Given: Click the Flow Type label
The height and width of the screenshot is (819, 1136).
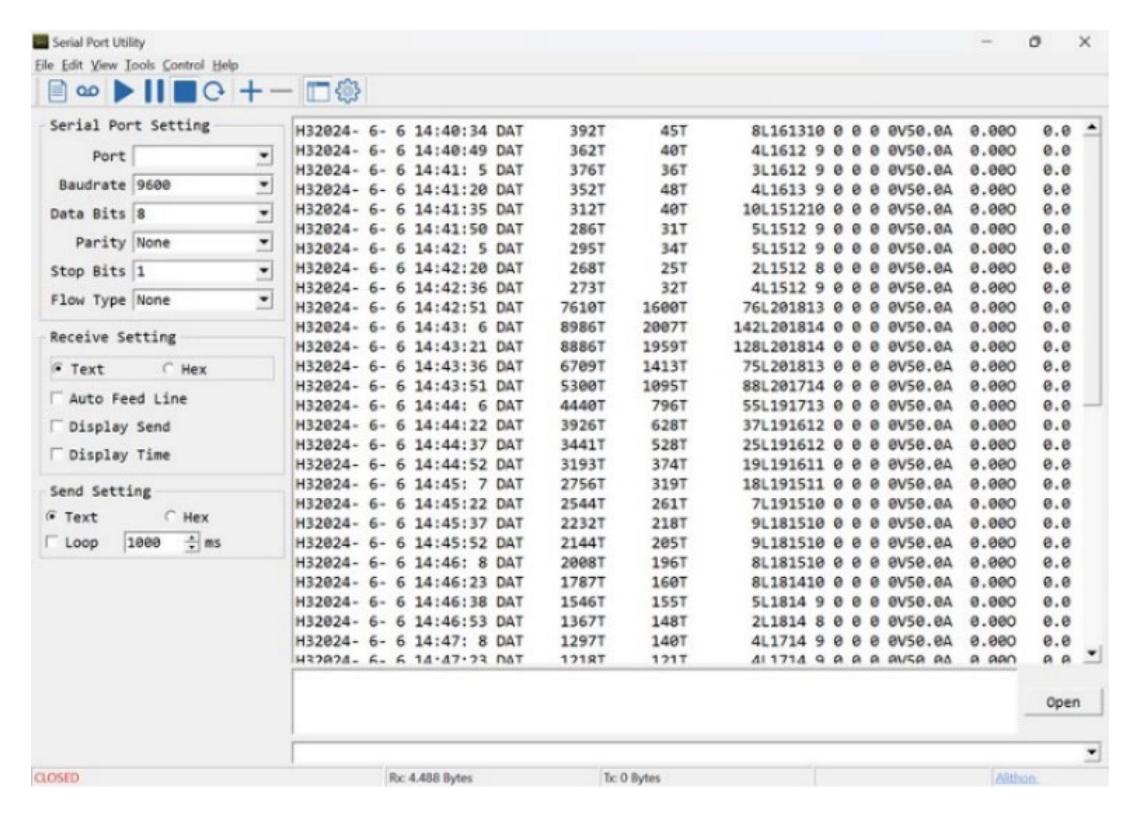Looking at the screenshot, I should click(x=88, y=299).
